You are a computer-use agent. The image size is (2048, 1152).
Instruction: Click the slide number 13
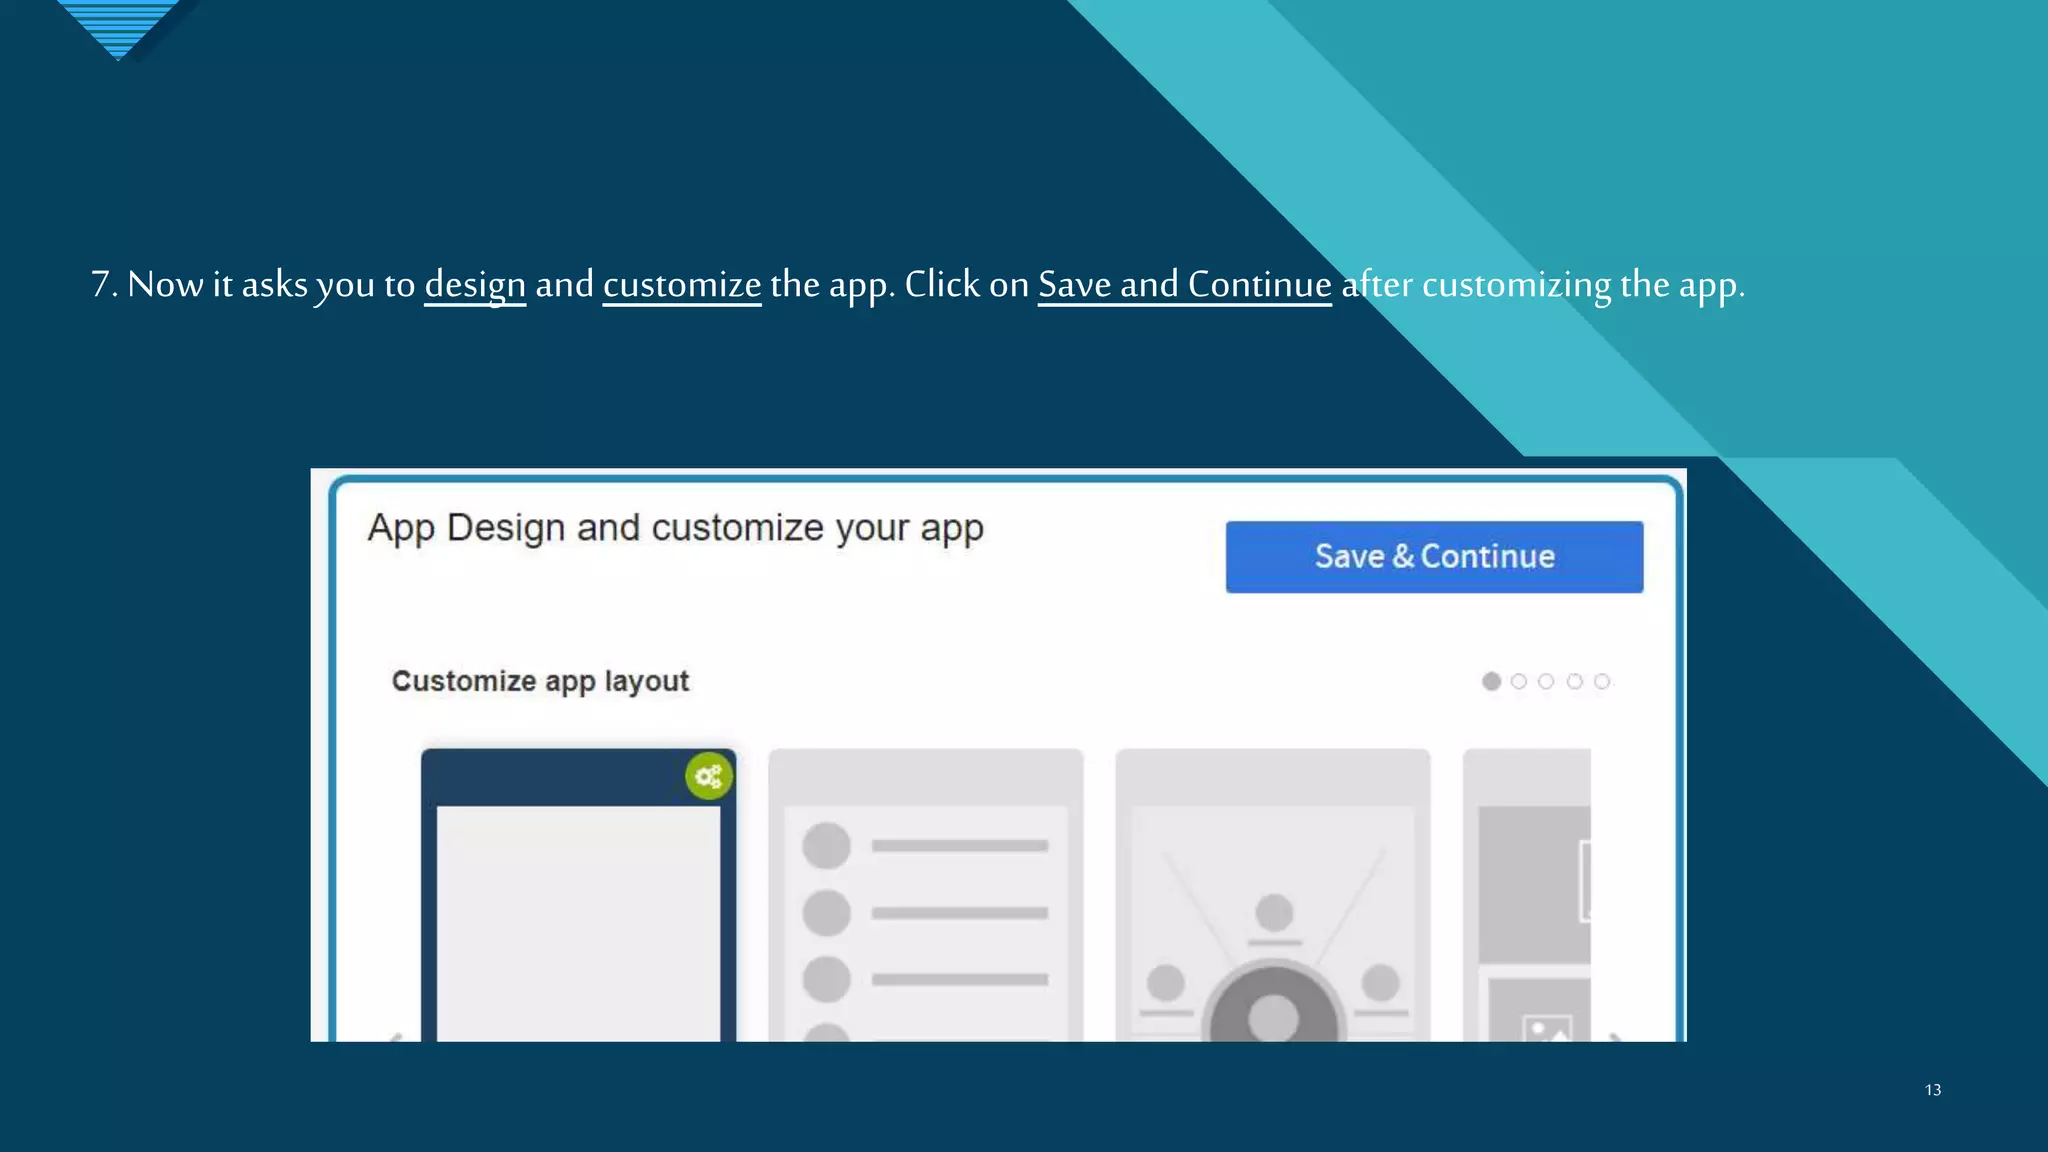click(1933, 1090)
